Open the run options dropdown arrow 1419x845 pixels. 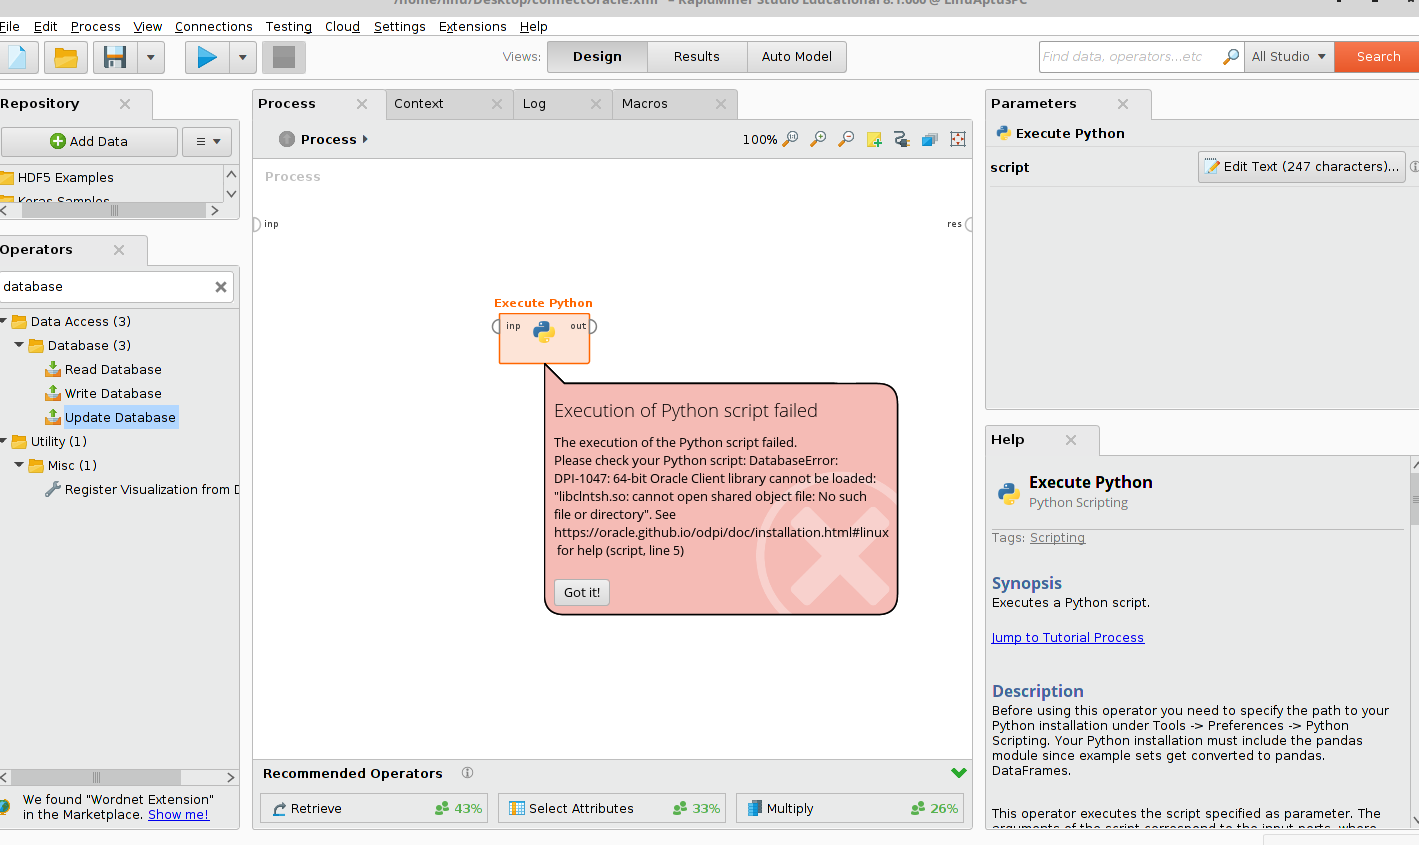(243, 57)
